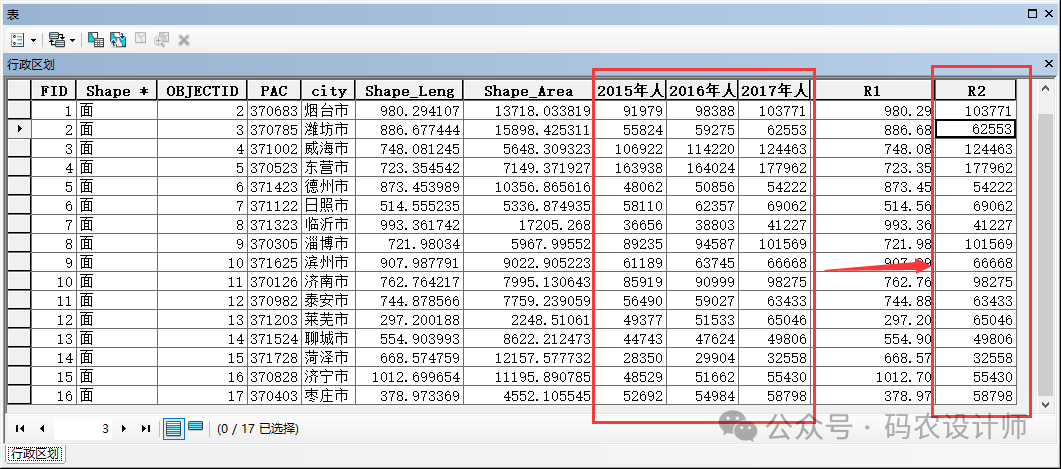The height and width of the screenshot is (469, 1061).
Task: Go to the previous record
Action: coord(42,428)
